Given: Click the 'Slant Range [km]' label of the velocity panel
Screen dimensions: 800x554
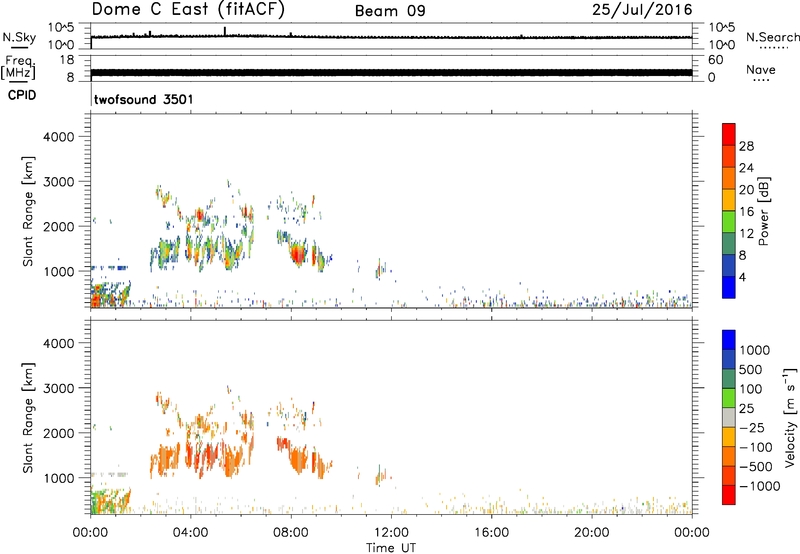Looking at the screenshot, I should pos(28,418).
